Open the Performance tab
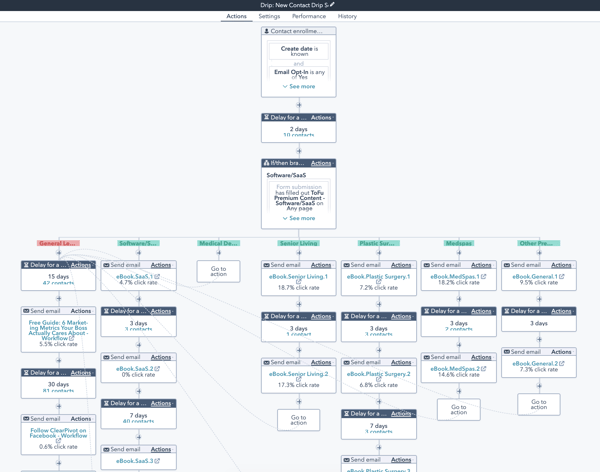 coord(309,16)
